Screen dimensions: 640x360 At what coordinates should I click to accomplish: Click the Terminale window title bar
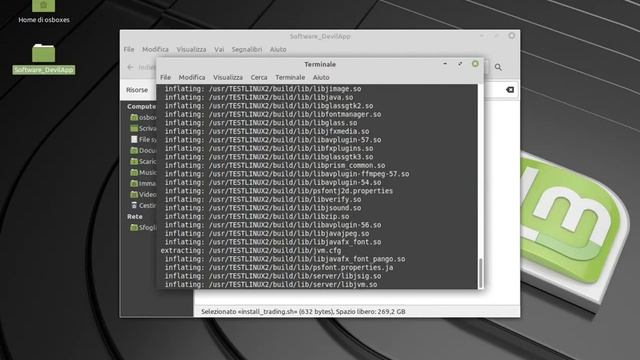click(x=320, y=64)
